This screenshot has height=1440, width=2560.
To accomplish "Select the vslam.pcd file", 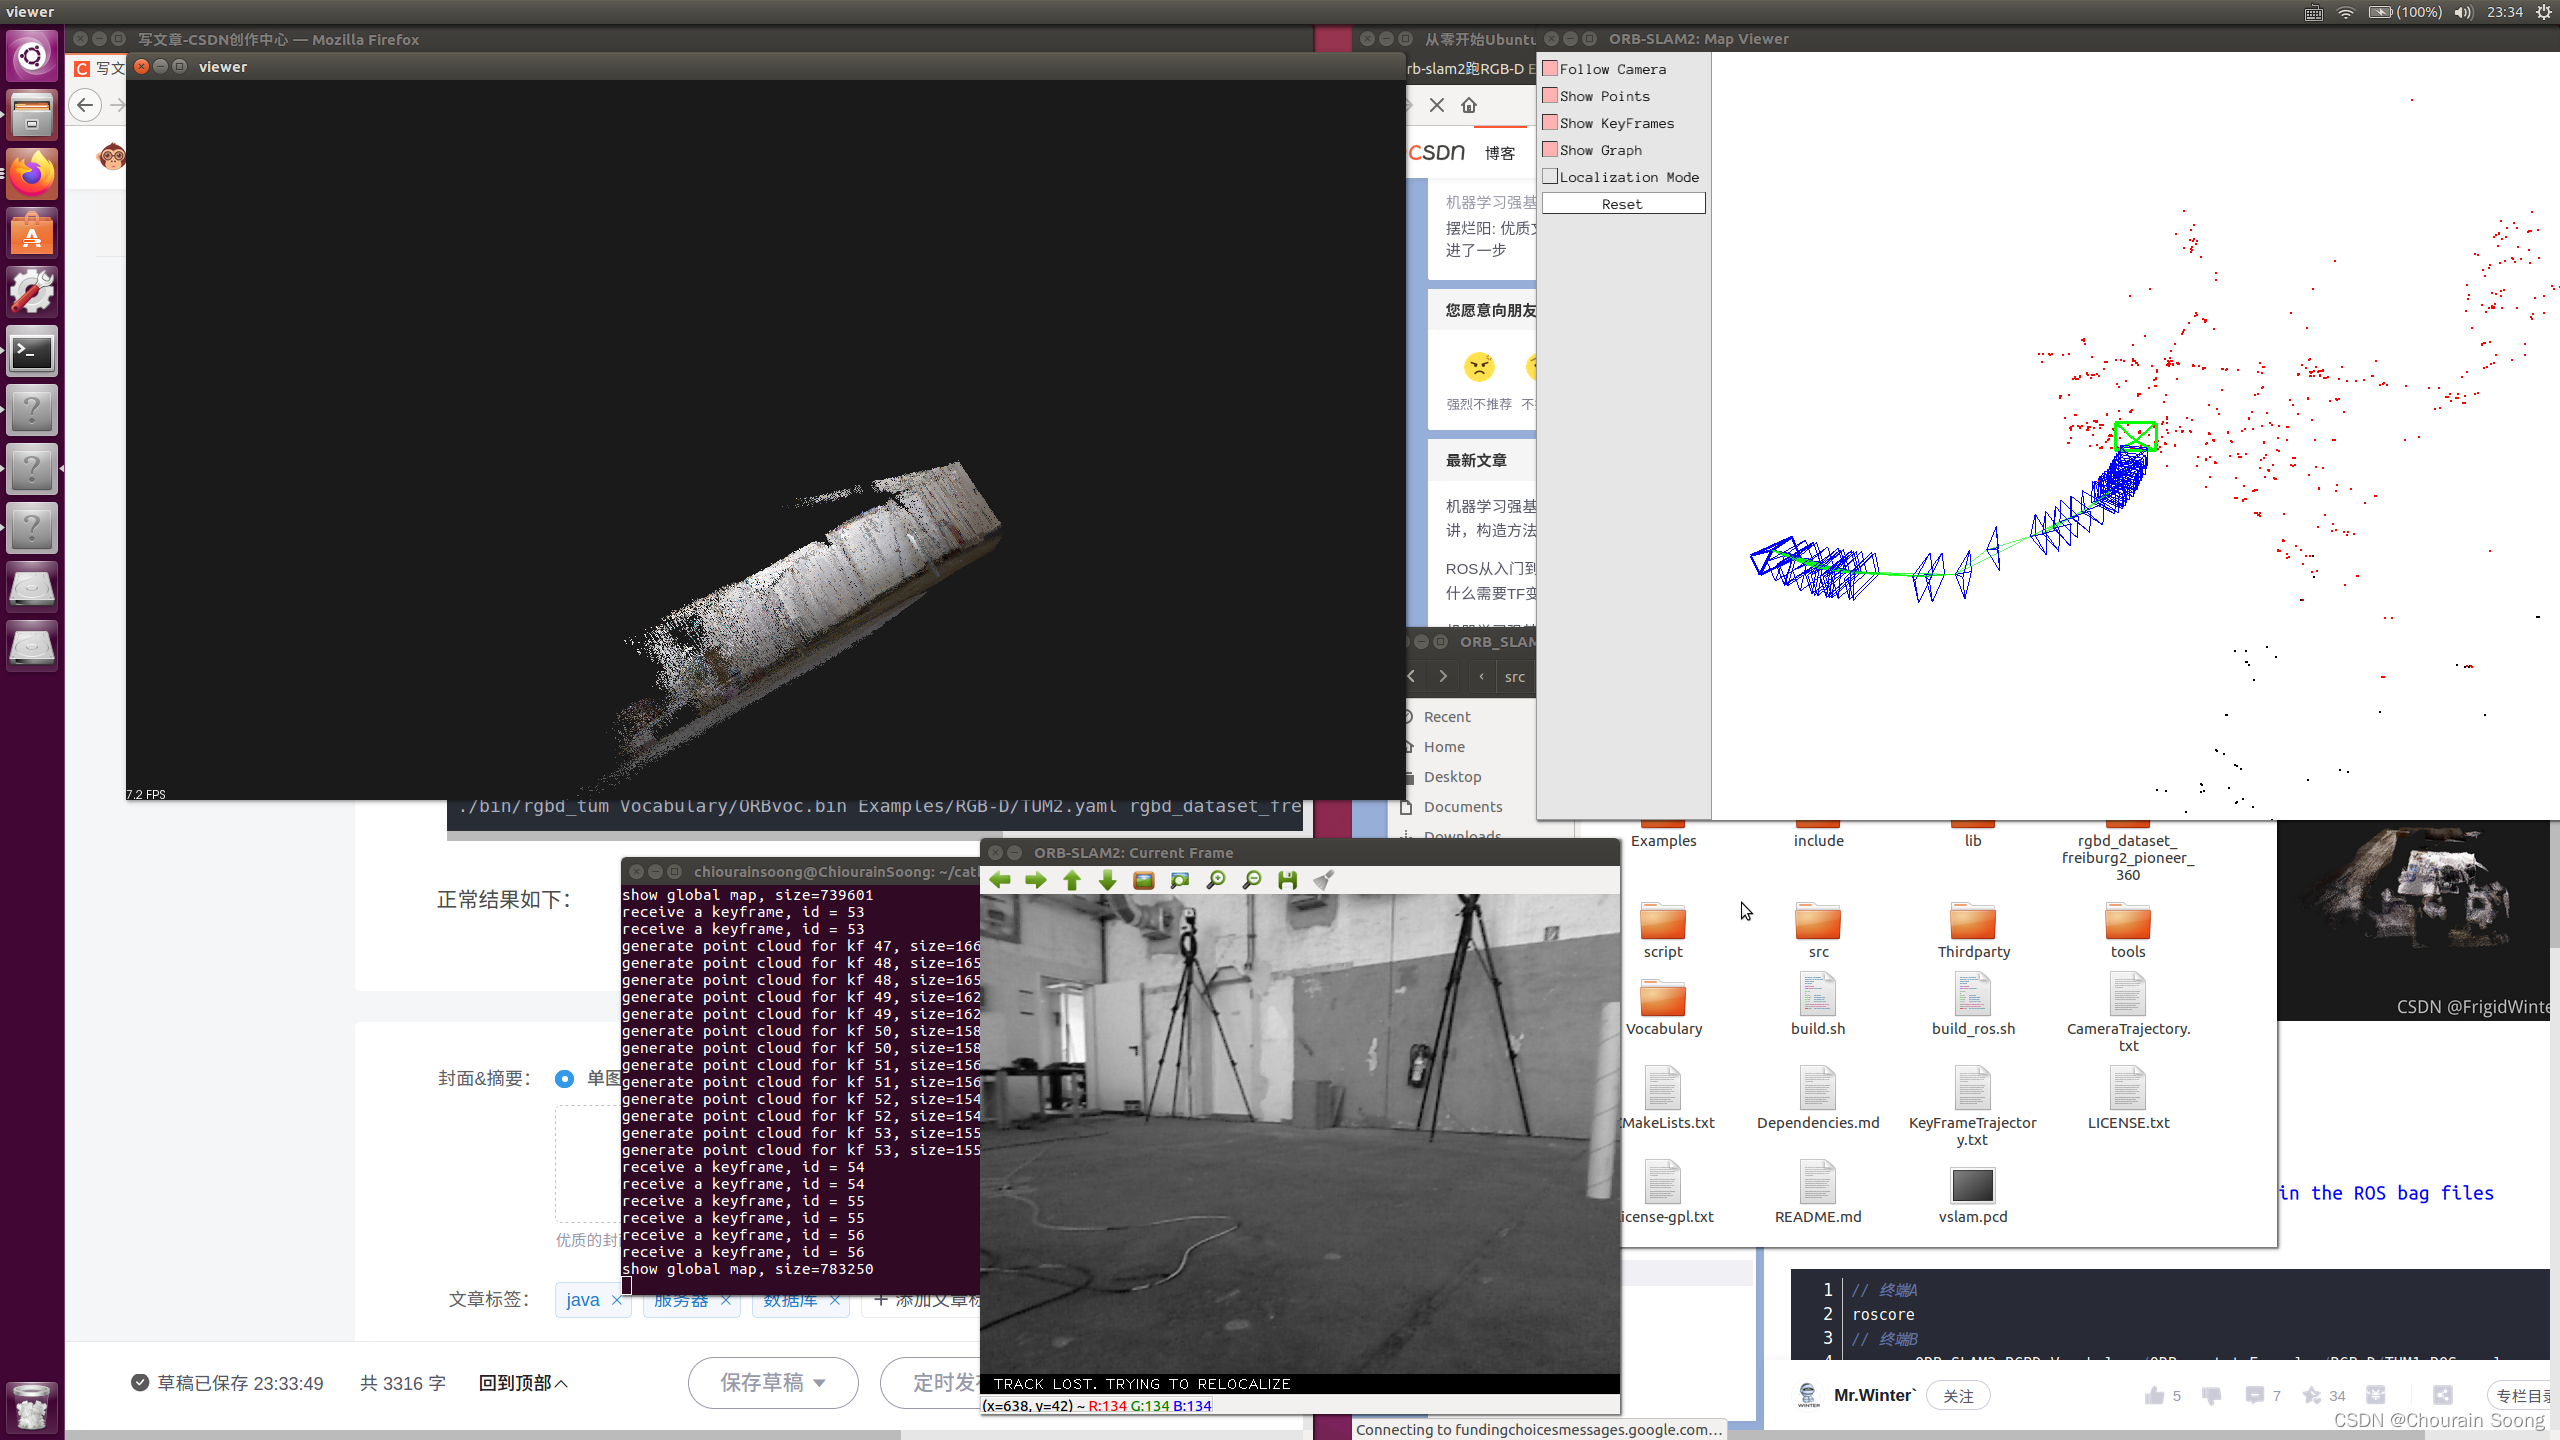I will click(1973, 1196).
